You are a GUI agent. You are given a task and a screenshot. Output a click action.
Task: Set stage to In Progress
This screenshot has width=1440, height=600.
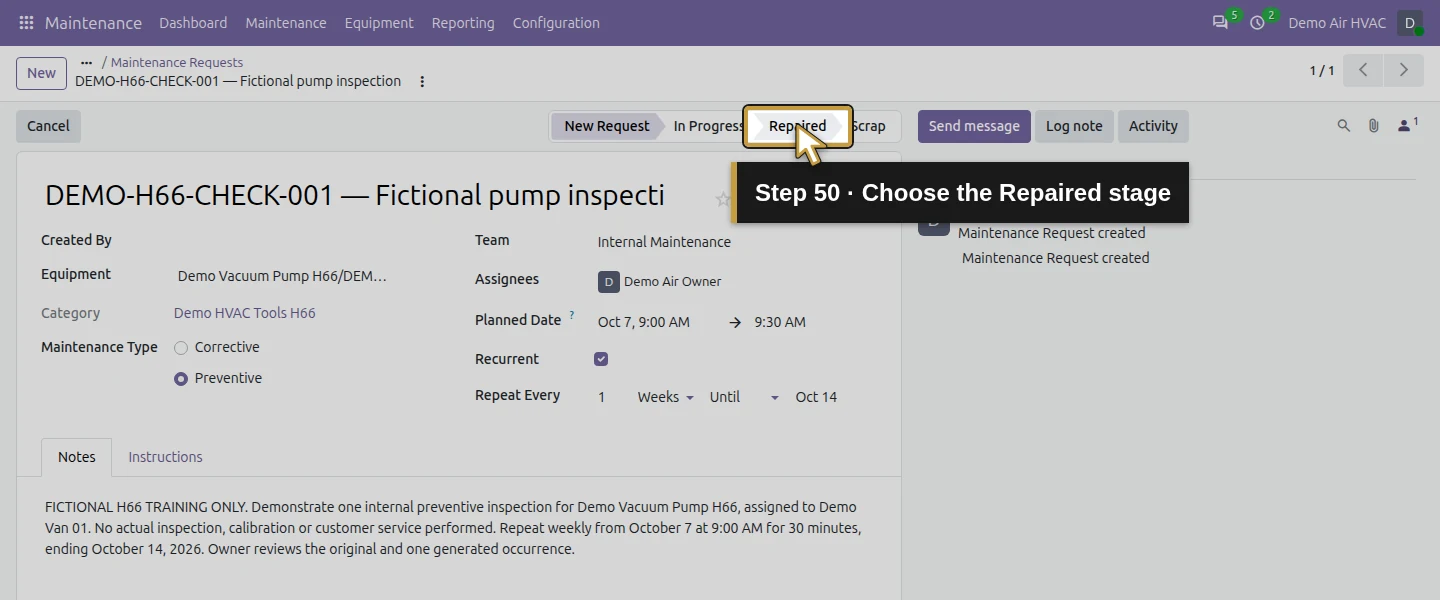coord(708,126)
